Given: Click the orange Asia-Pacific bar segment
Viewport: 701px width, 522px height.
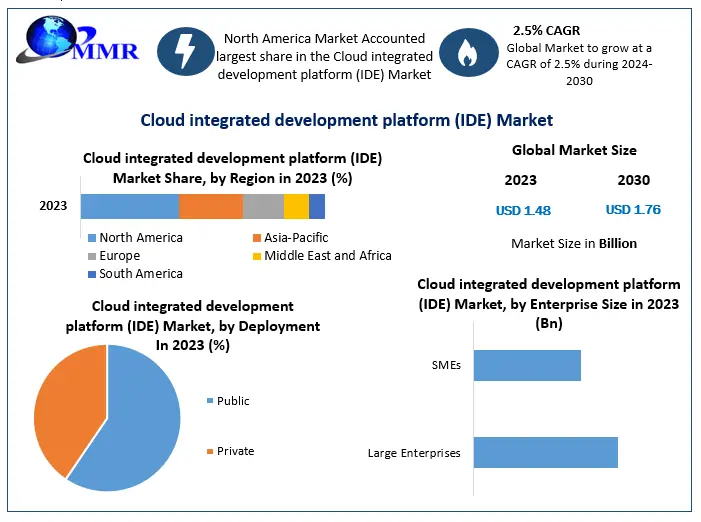Looking at the screenshot, I should click(210, 206).
